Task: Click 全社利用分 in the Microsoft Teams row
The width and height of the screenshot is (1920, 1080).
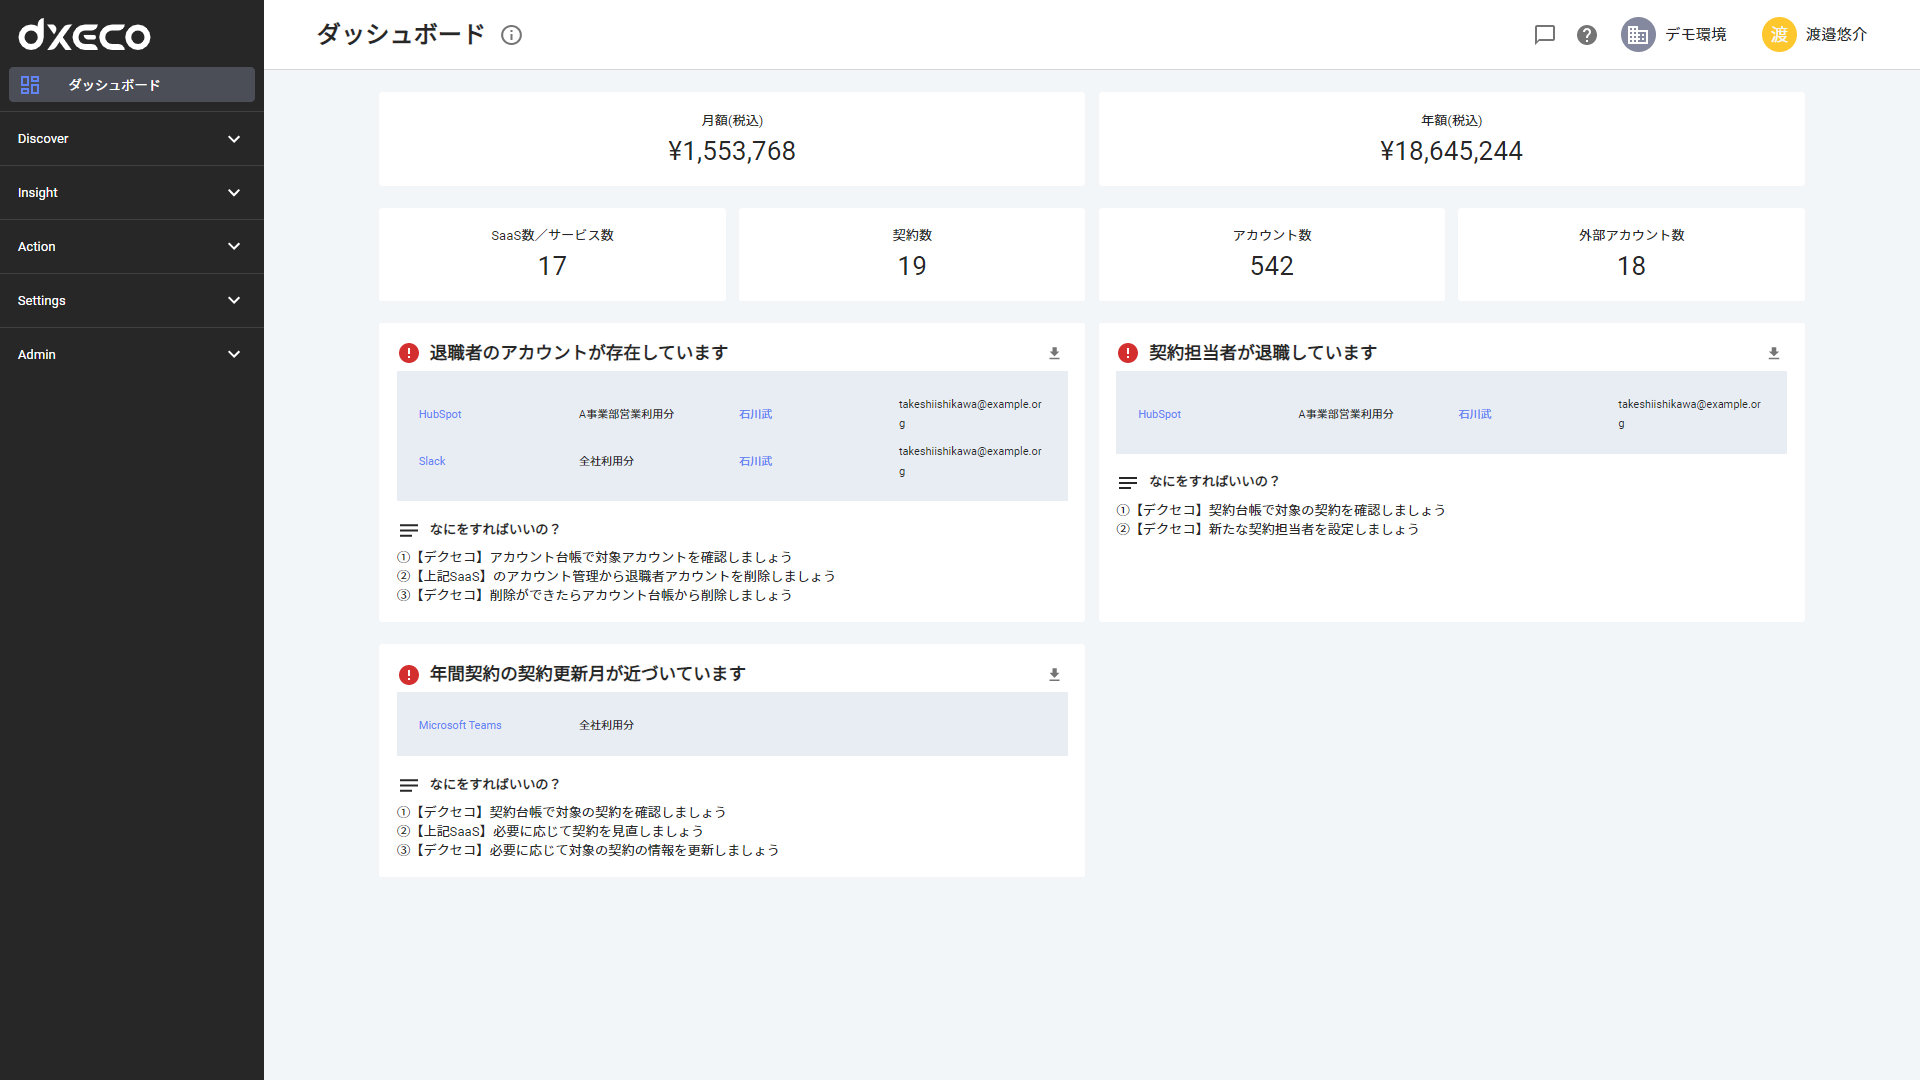Action: pyautogui.click(x=606, y=725)
